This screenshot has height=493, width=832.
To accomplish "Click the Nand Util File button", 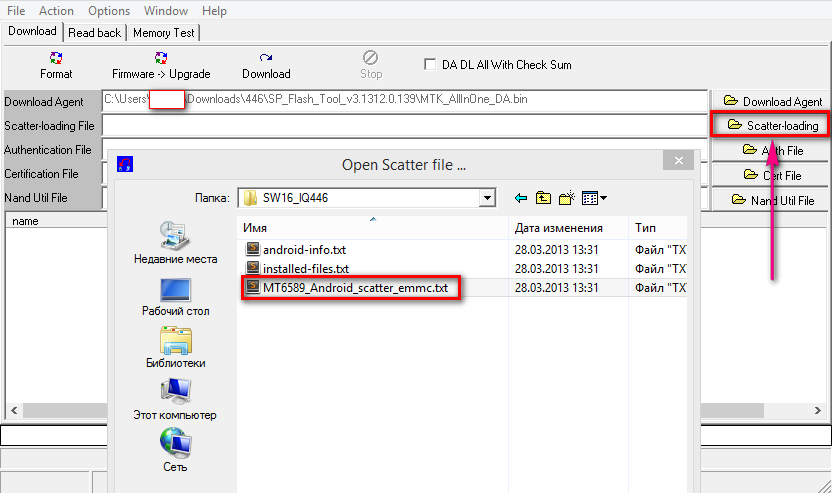I will click(770, 200).
